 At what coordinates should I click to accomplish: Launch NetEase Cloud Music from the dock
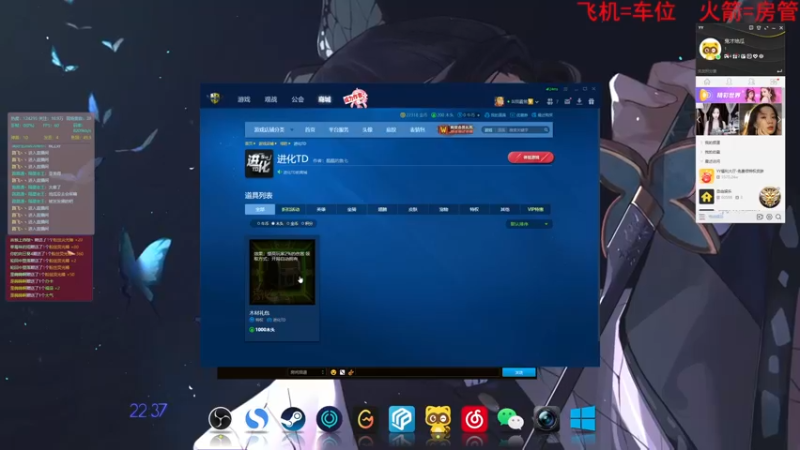pos(474,419)
